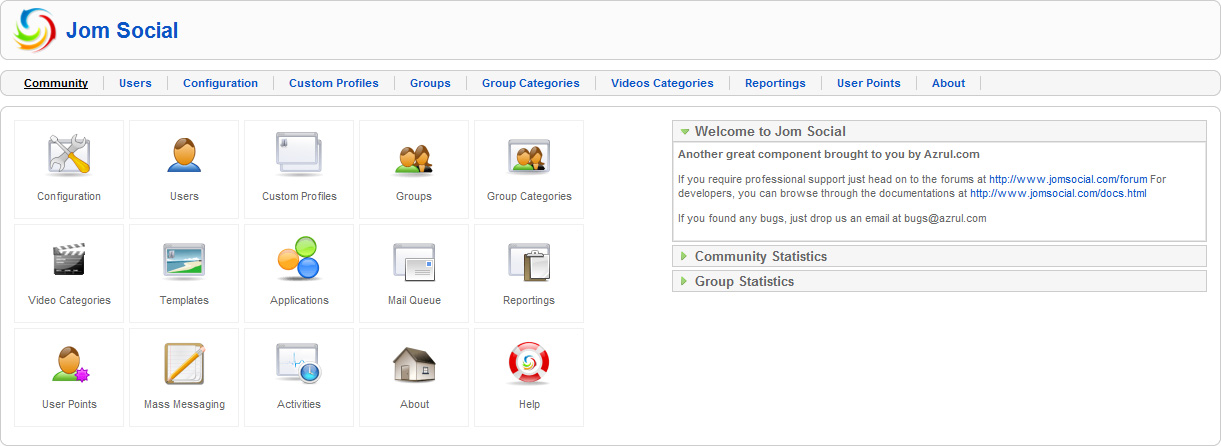The image size is (1221, 446).
Task: Open User Points in the top menu
Action: (869, 83)
